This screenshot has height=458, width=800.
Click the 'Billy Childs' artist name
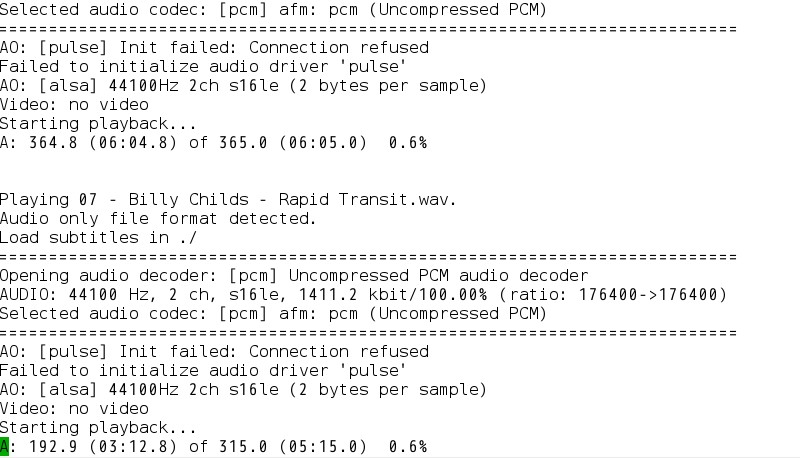pos(174,199)
